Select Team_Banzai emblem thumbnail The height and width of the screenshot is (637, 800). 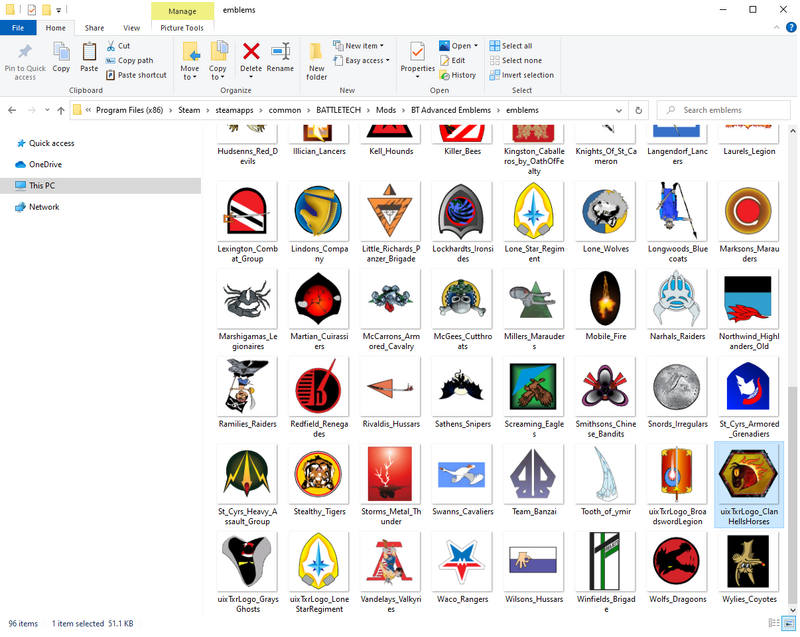click(x=534, y=474)
